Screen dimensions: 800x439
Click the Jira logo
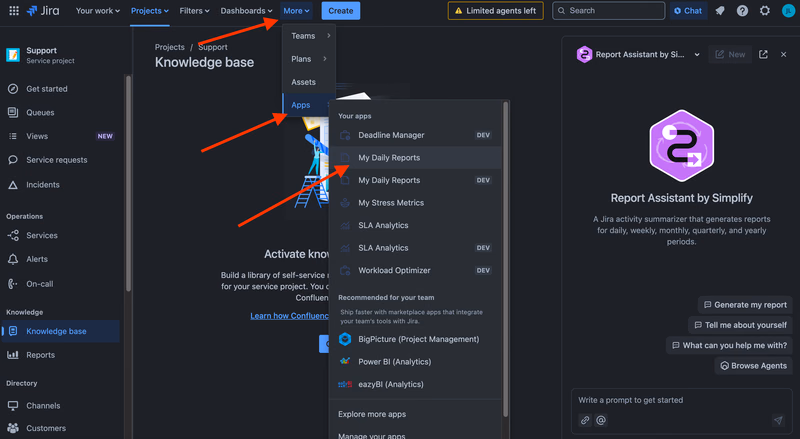click(x=43, y=11)
